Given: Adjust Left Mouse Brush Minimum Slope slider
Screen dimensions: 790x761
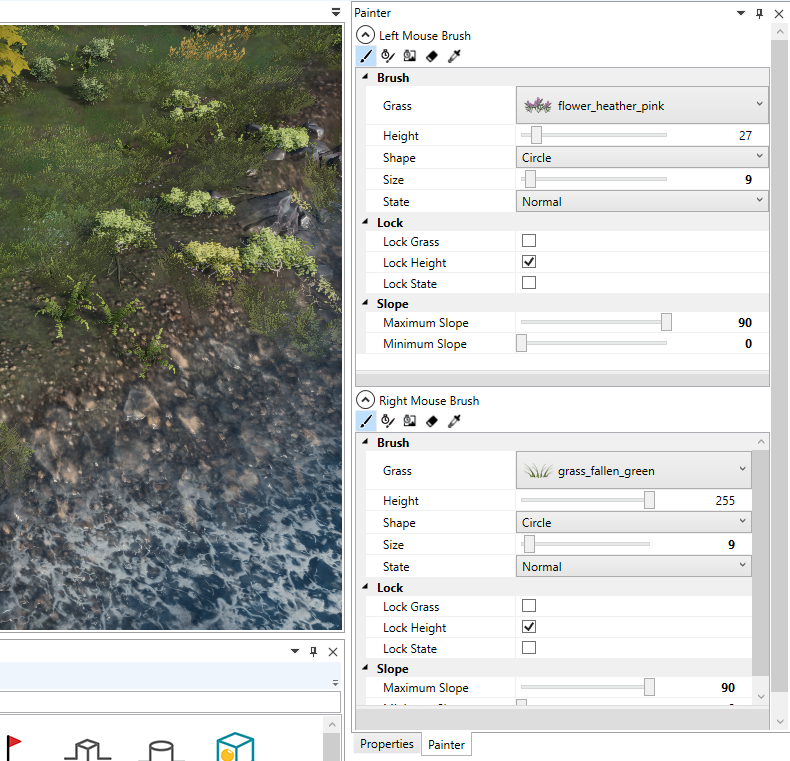Looking at the screenshot, I should [x=521, y=343].
